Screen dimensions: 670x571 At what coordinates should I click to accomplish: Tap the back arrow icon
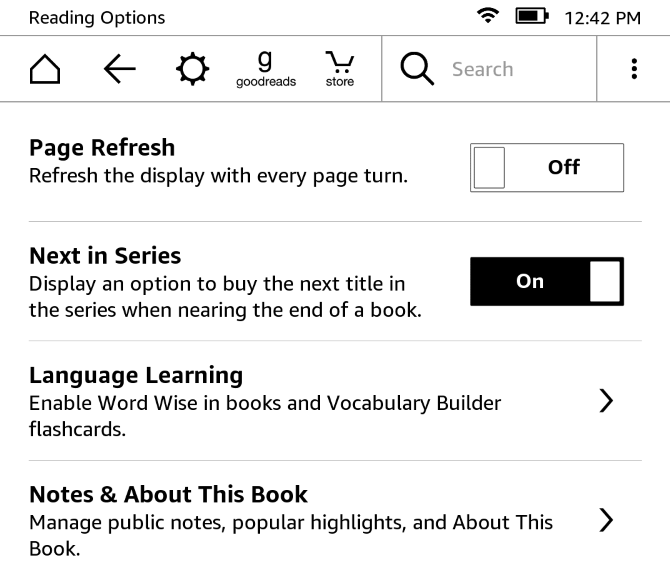click(x=120, y=69)
